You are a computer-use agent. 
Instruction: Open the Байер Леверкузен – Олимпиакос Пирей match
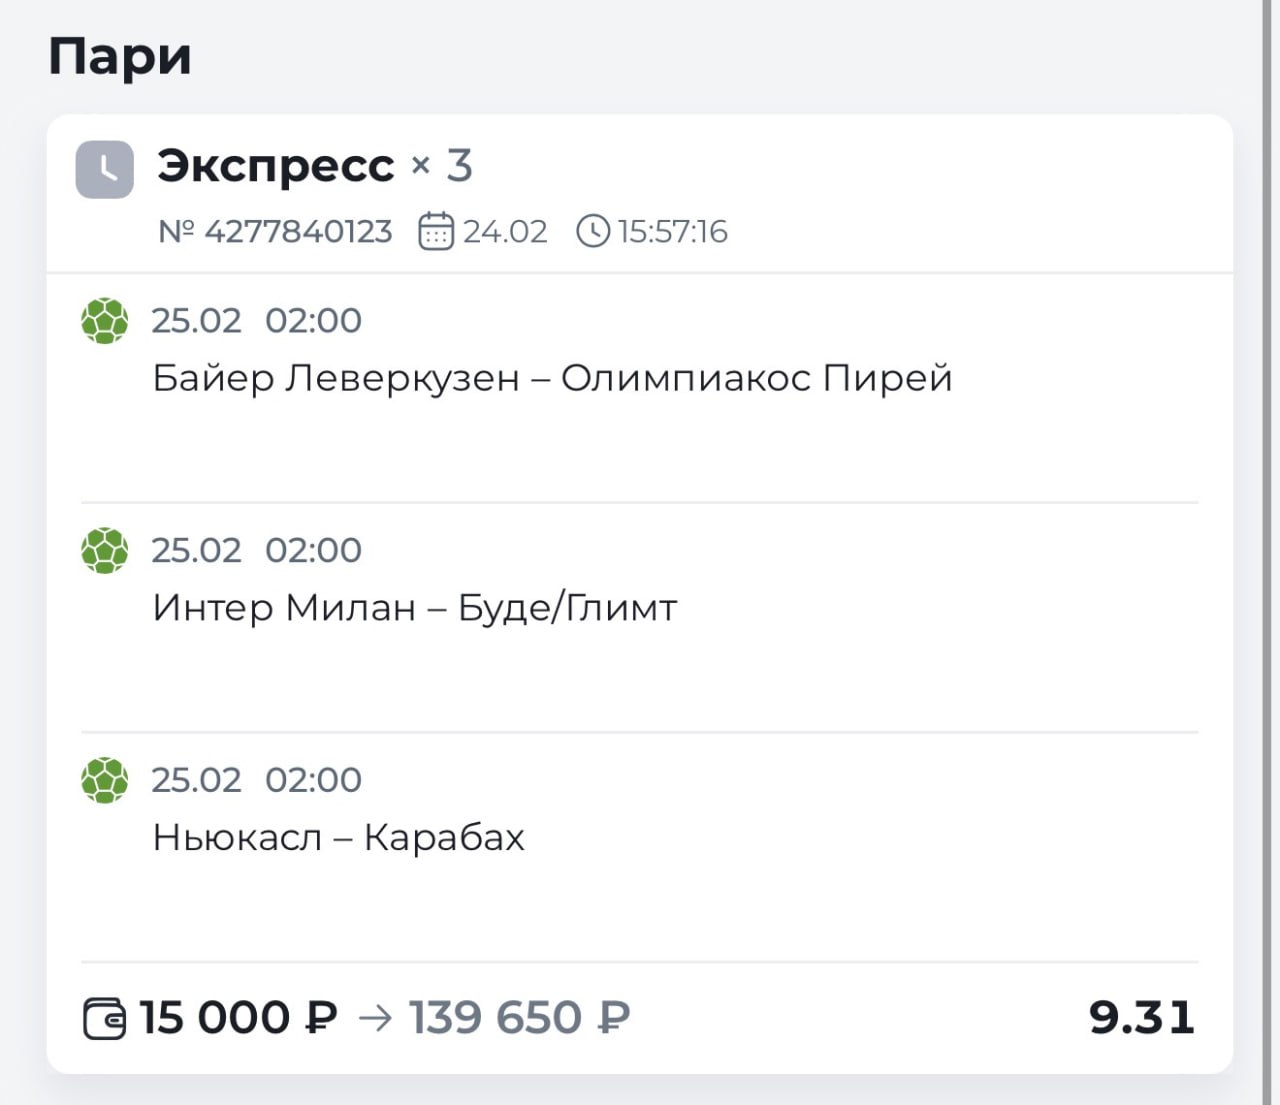[552, 378]
